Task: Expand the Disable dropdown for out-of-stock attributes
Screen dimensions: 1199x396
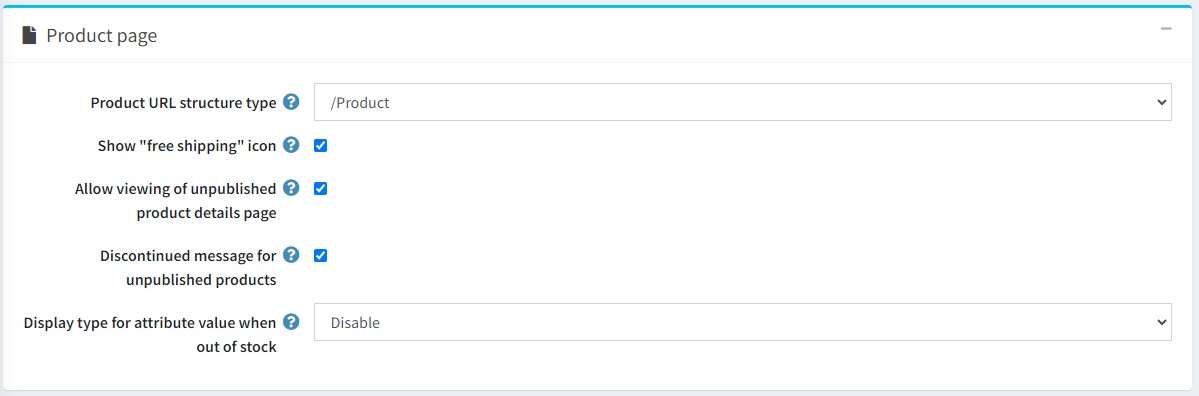Action: (x=742, y=322)
